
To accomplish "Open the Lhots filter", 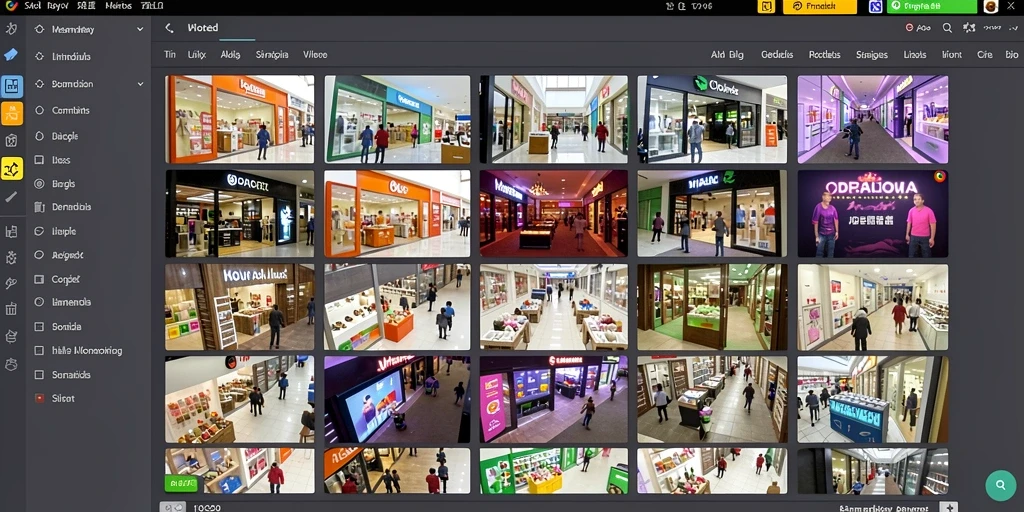I will pyautogui.click(x=915, y=55).
